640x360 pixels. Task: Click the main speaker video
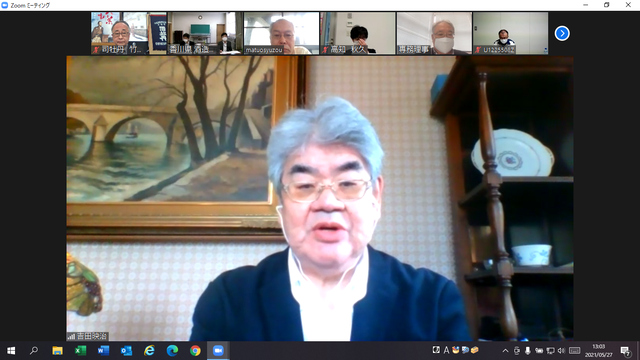(x=320, y=198)
